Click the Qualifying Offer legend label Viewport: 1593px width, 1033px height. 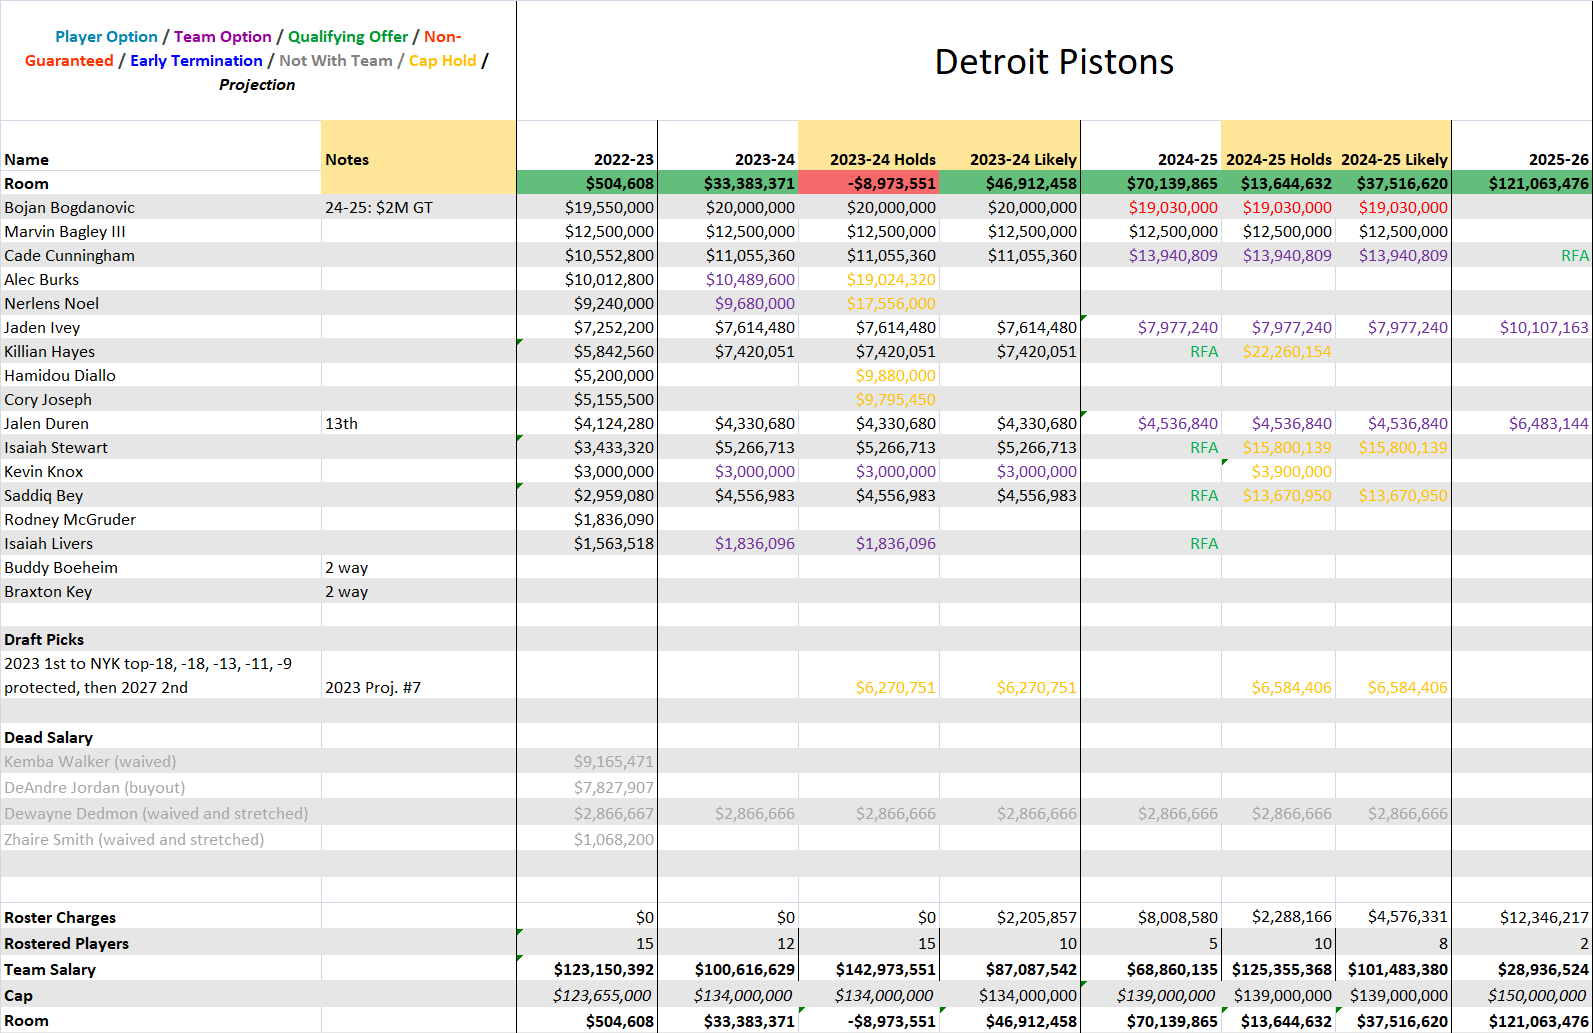tap(348, 36)
